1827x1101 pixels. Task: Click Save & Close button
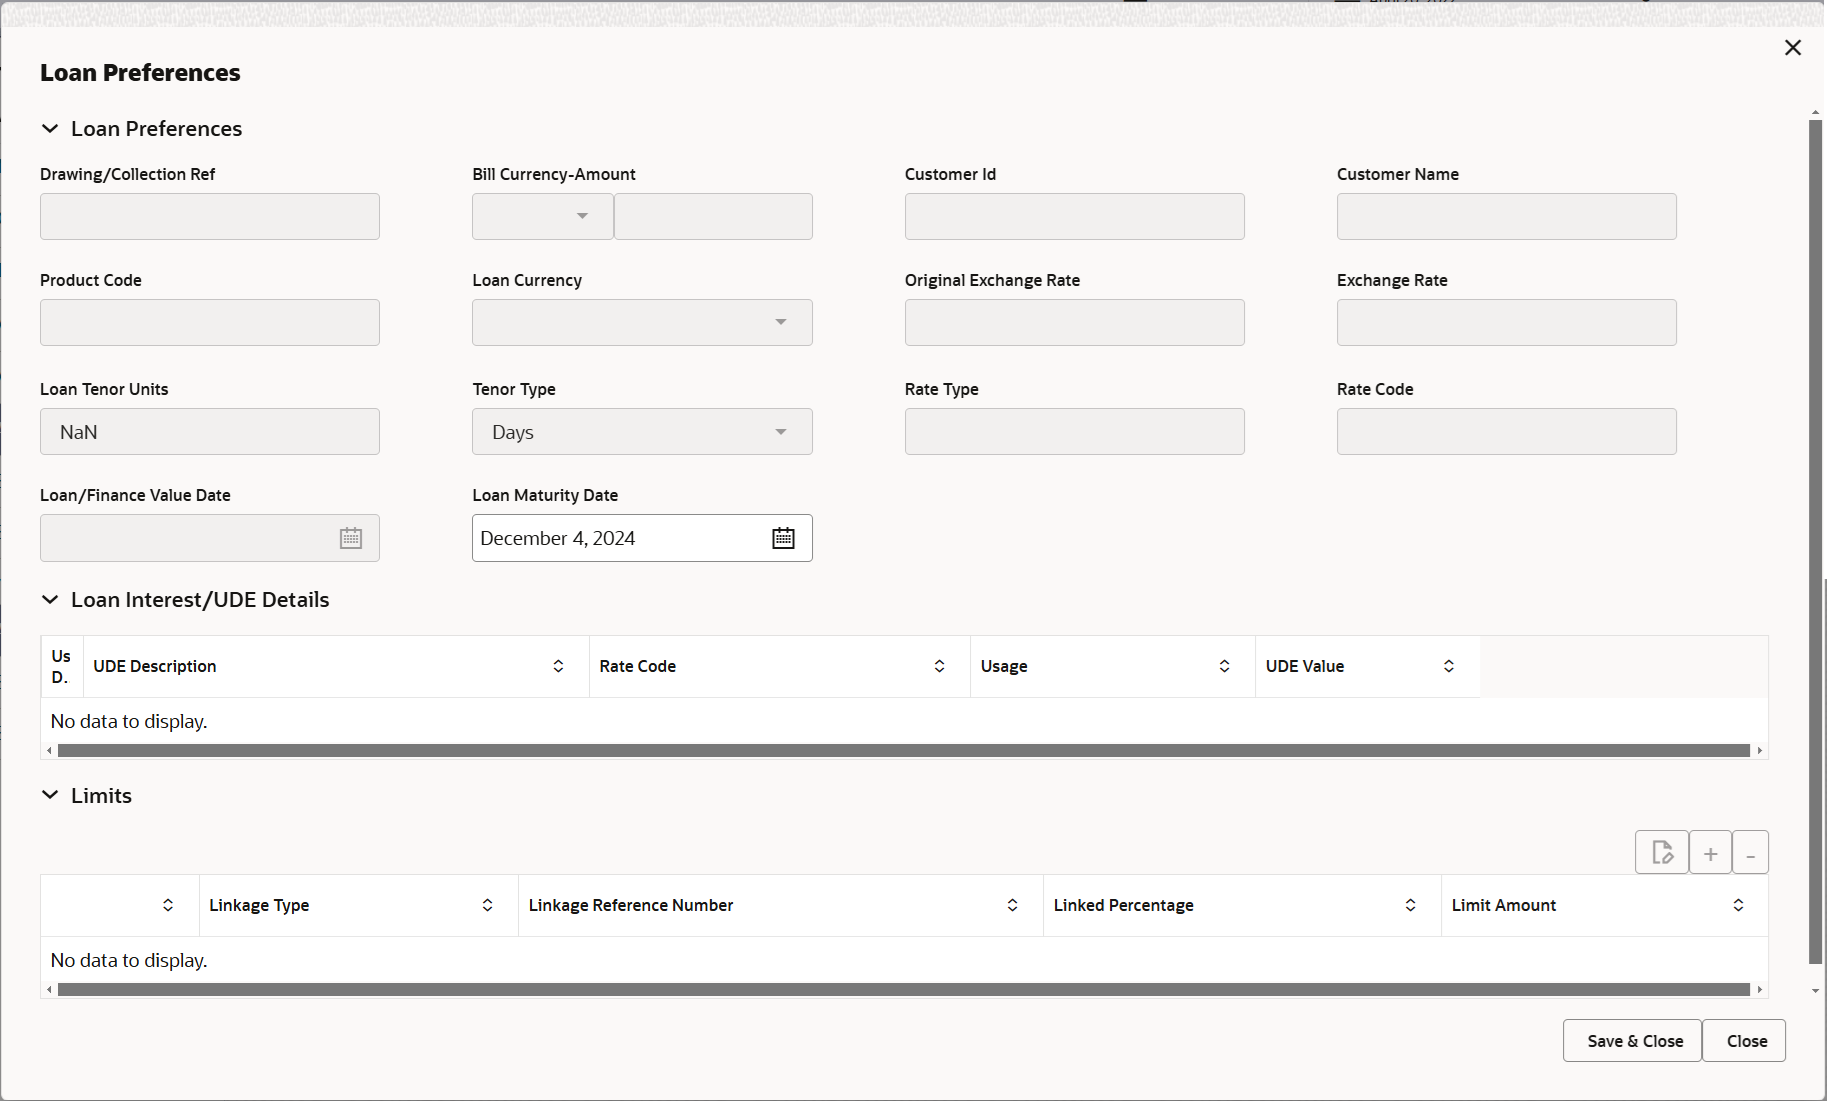click(x=1632, y=1041)
